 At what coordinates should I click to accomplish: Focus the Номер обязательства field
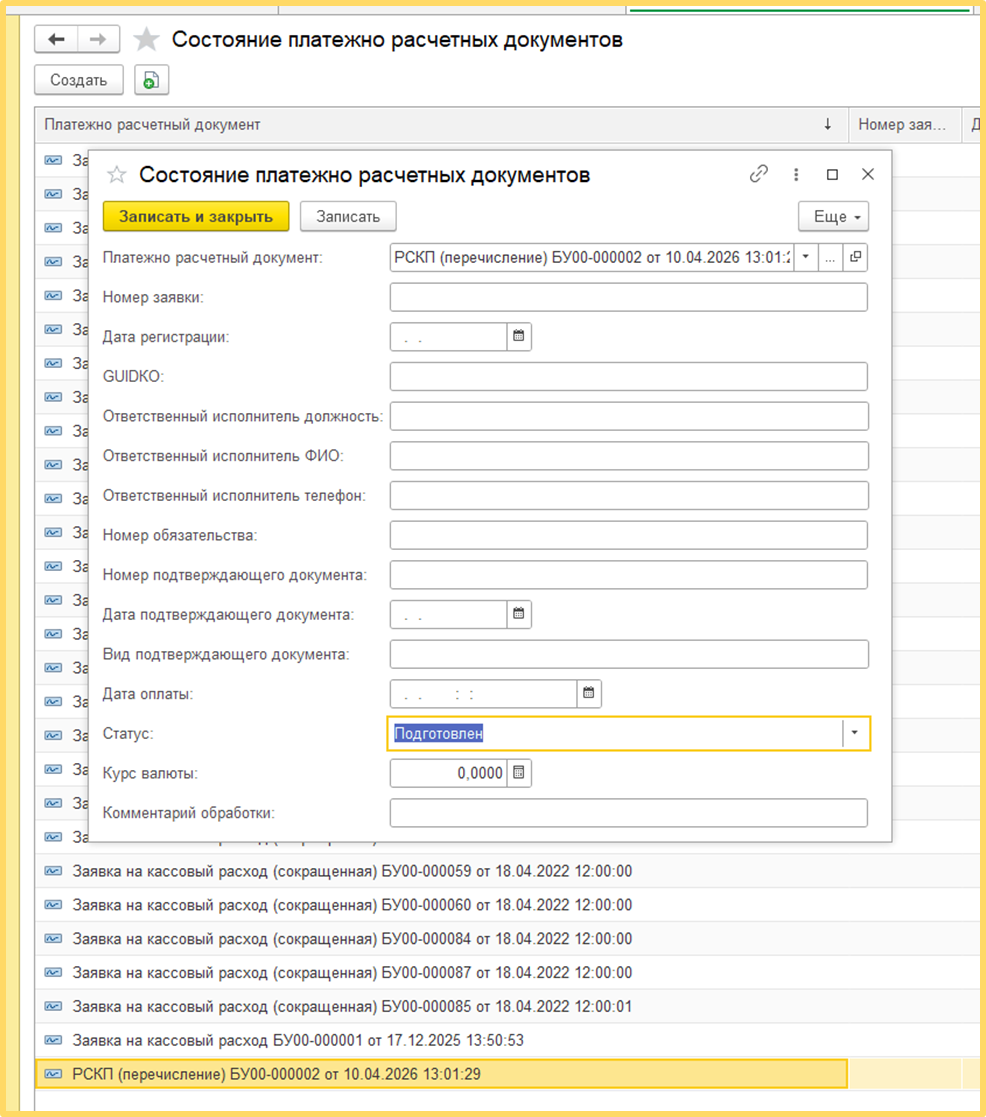coord(628,535)
